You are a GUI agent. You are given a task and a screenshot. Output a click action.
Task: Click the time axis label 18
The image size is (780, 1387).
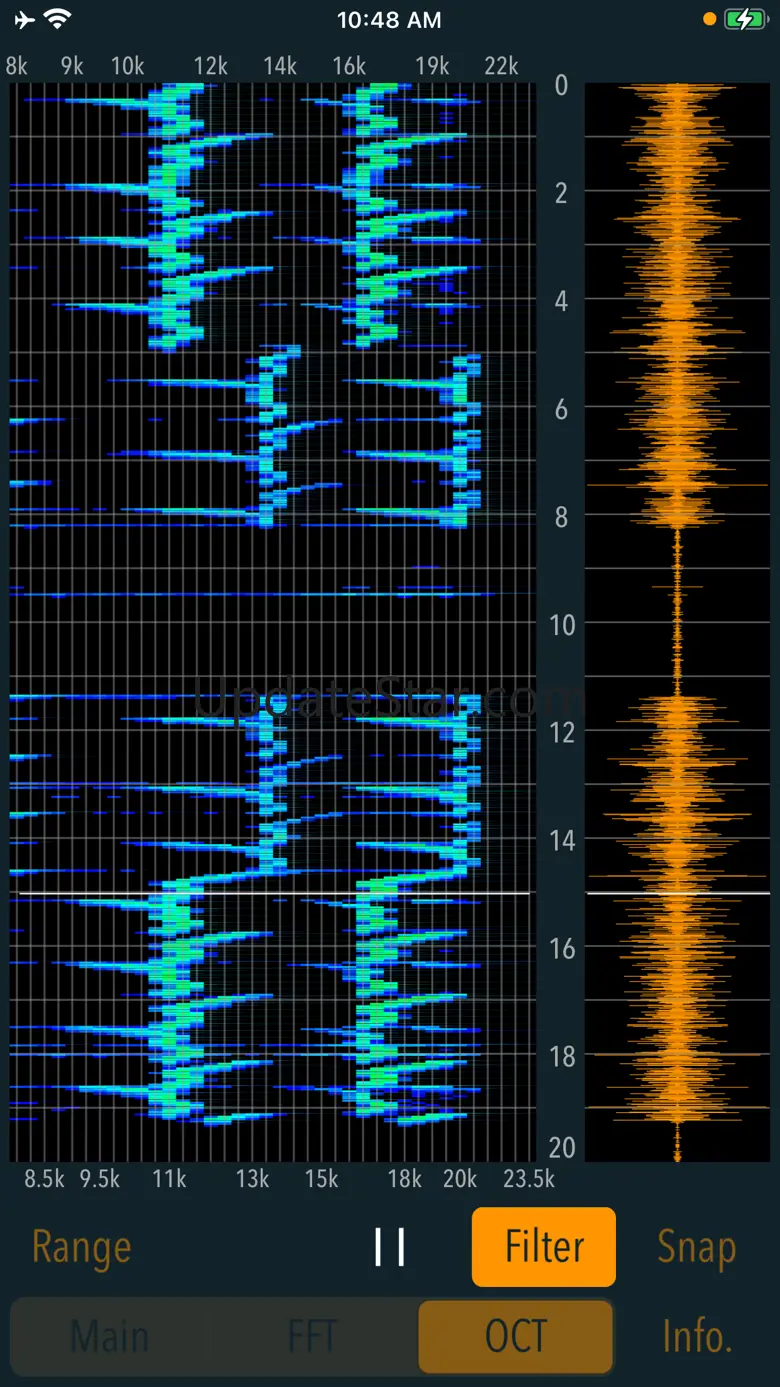pos(562,1056)
